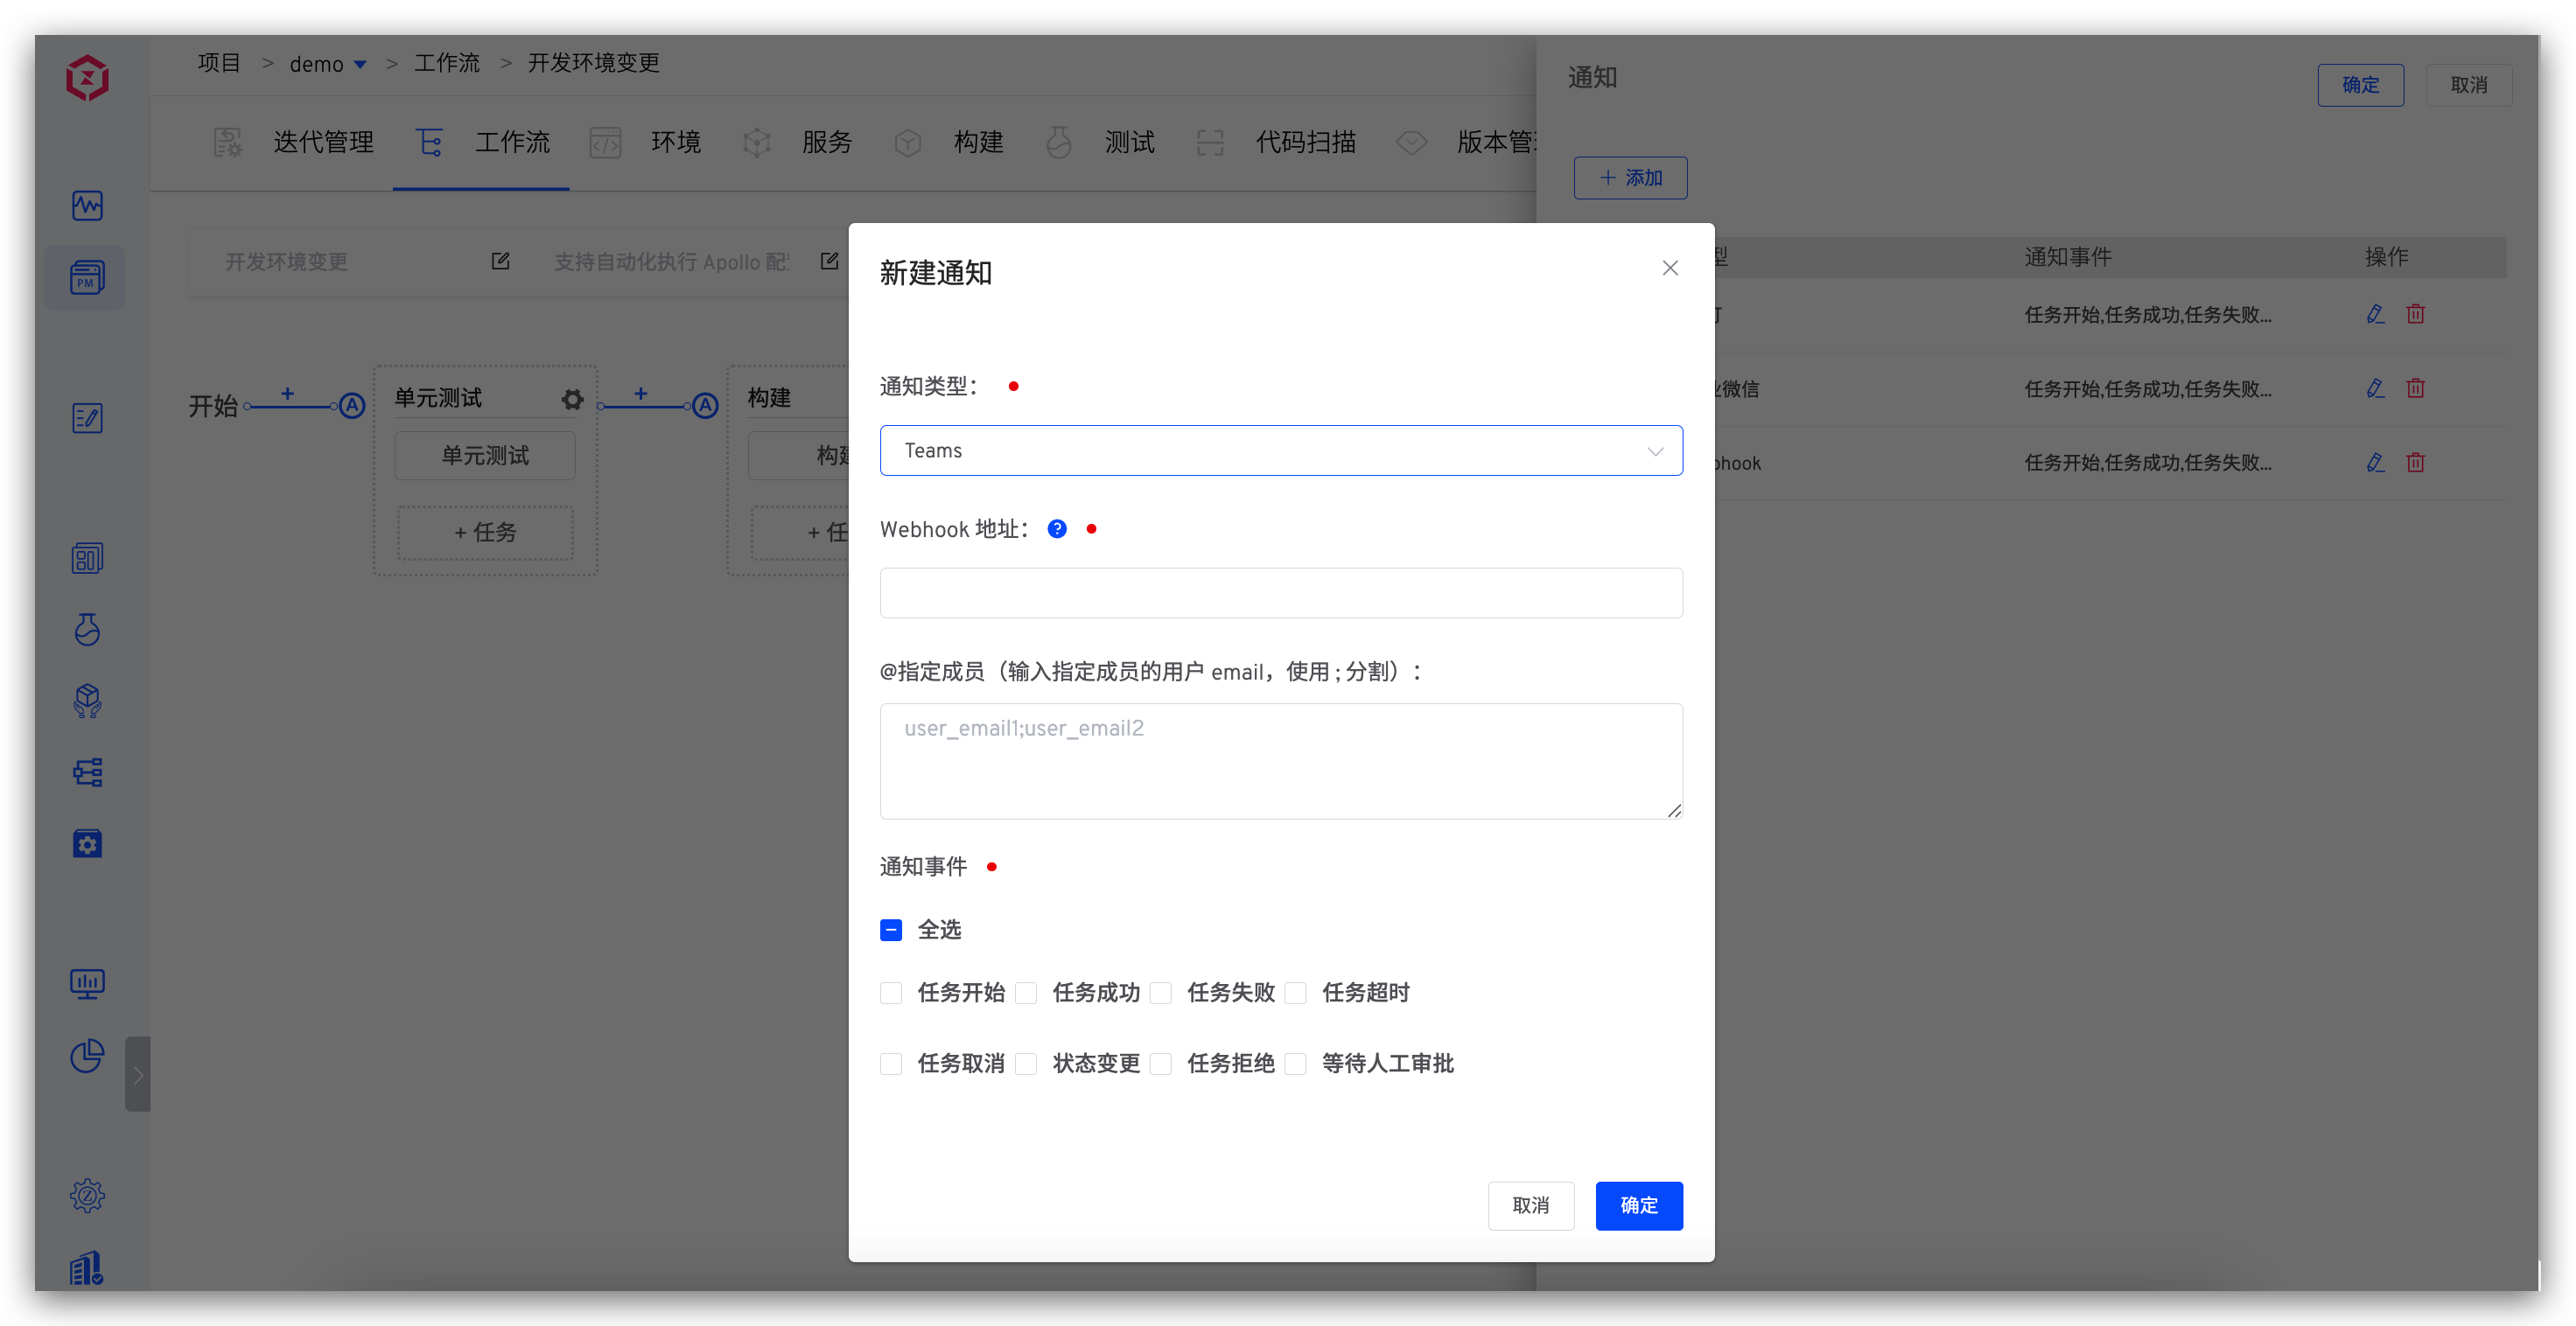The width and height of the screenshot is (2576, 1326).
Task: Click the monitoring icon at sidebar top
Action: (x=86, y=206)
